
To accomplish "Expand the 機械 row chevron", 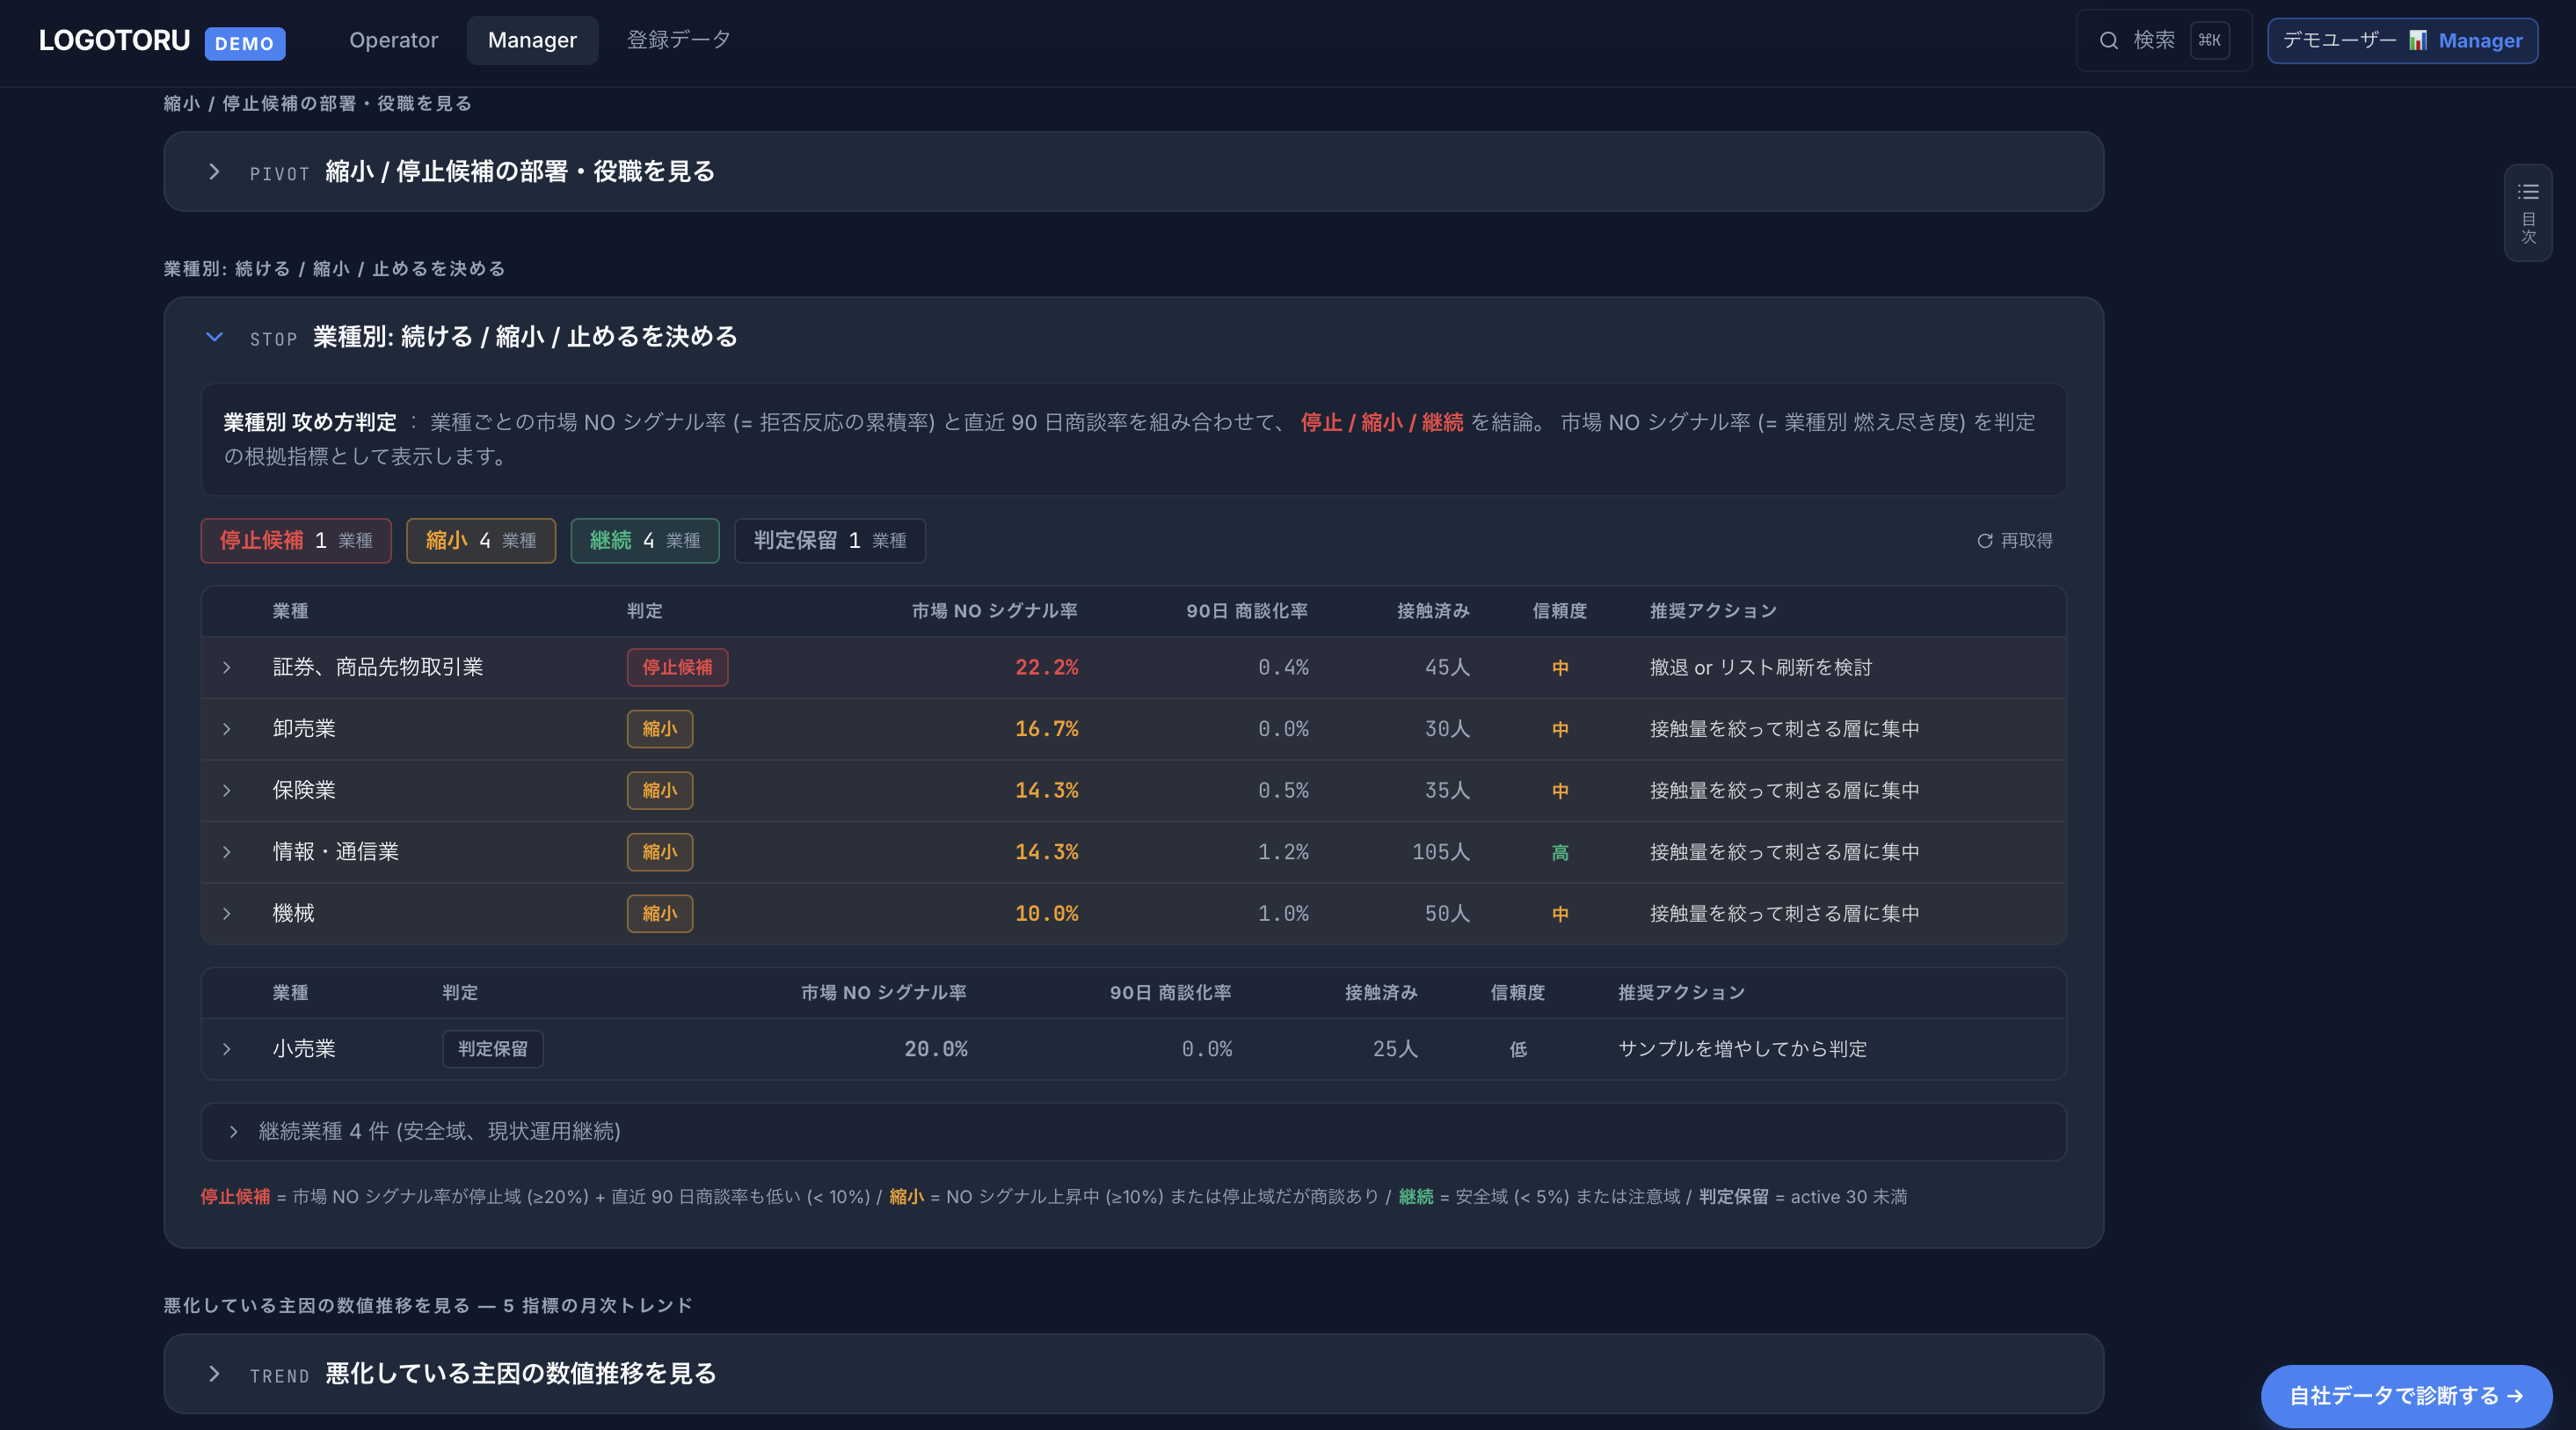I will pos(227,913).
